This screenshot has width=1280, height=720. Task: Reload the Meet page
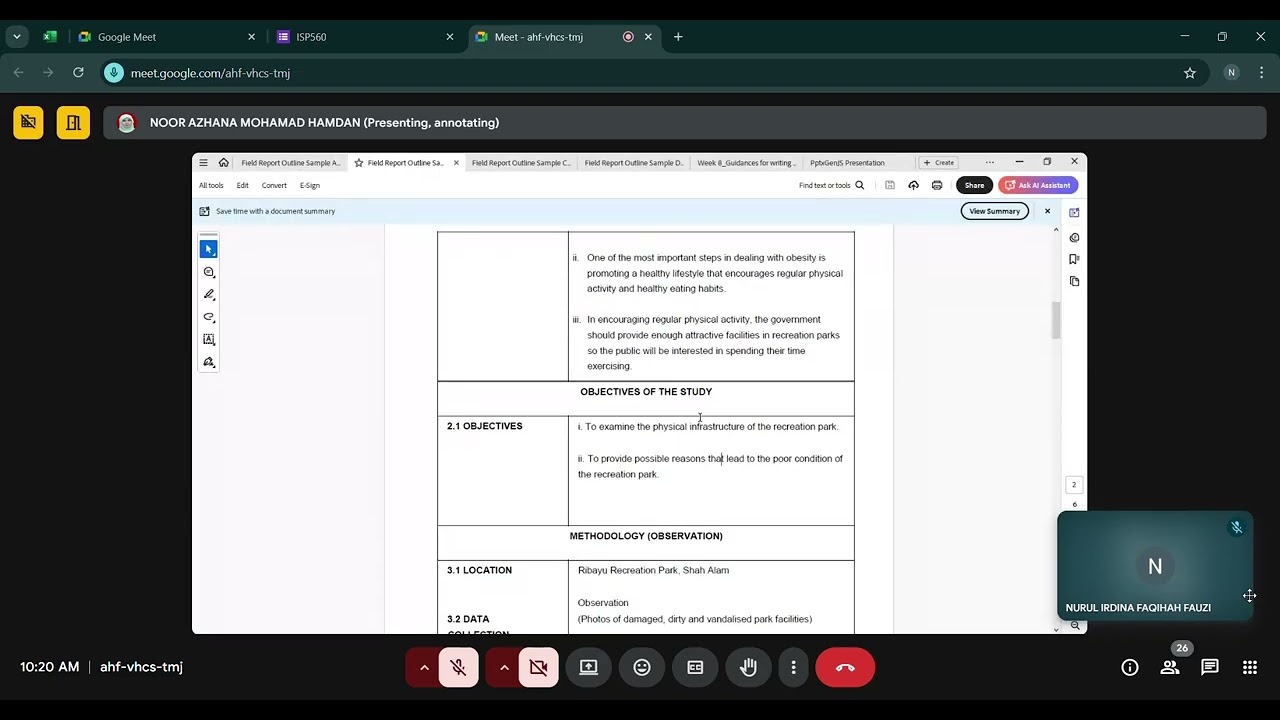tap(78, 73)
